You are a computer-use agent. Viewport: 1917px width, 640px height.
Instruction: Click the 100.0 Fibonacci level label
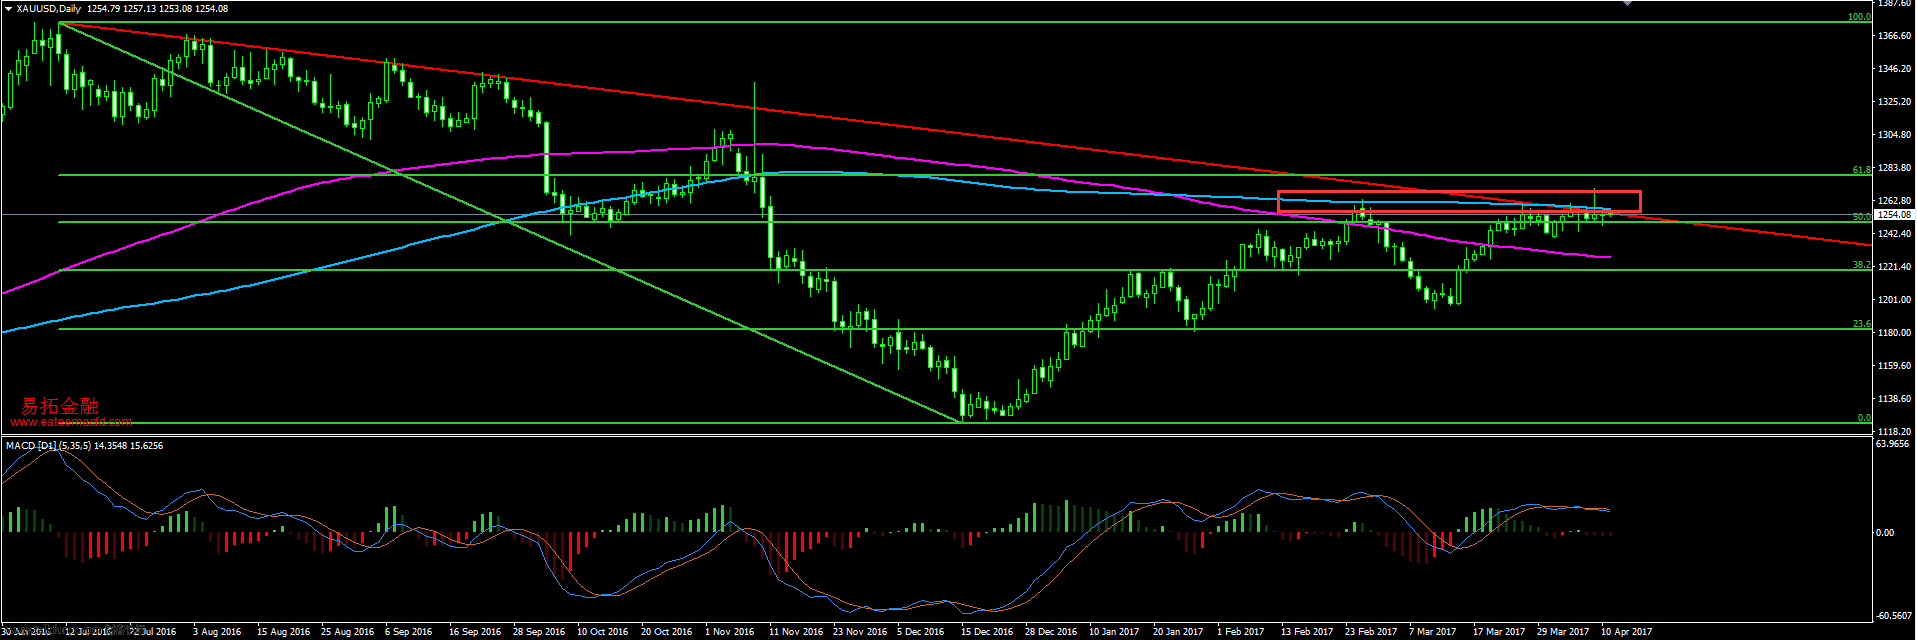1859,17
